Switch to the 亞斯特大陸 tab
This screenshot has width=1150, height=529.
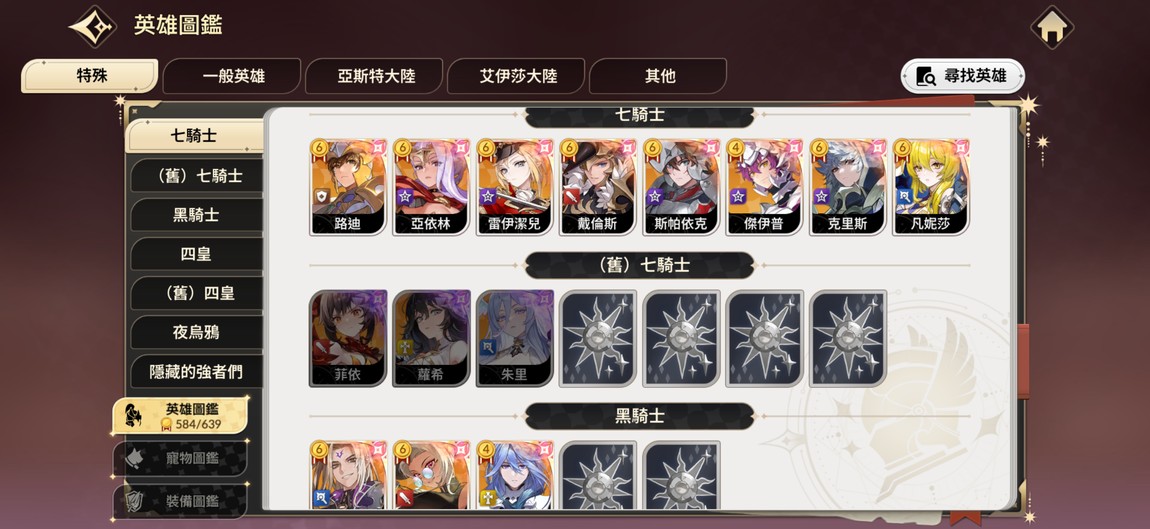click(375, 76)
